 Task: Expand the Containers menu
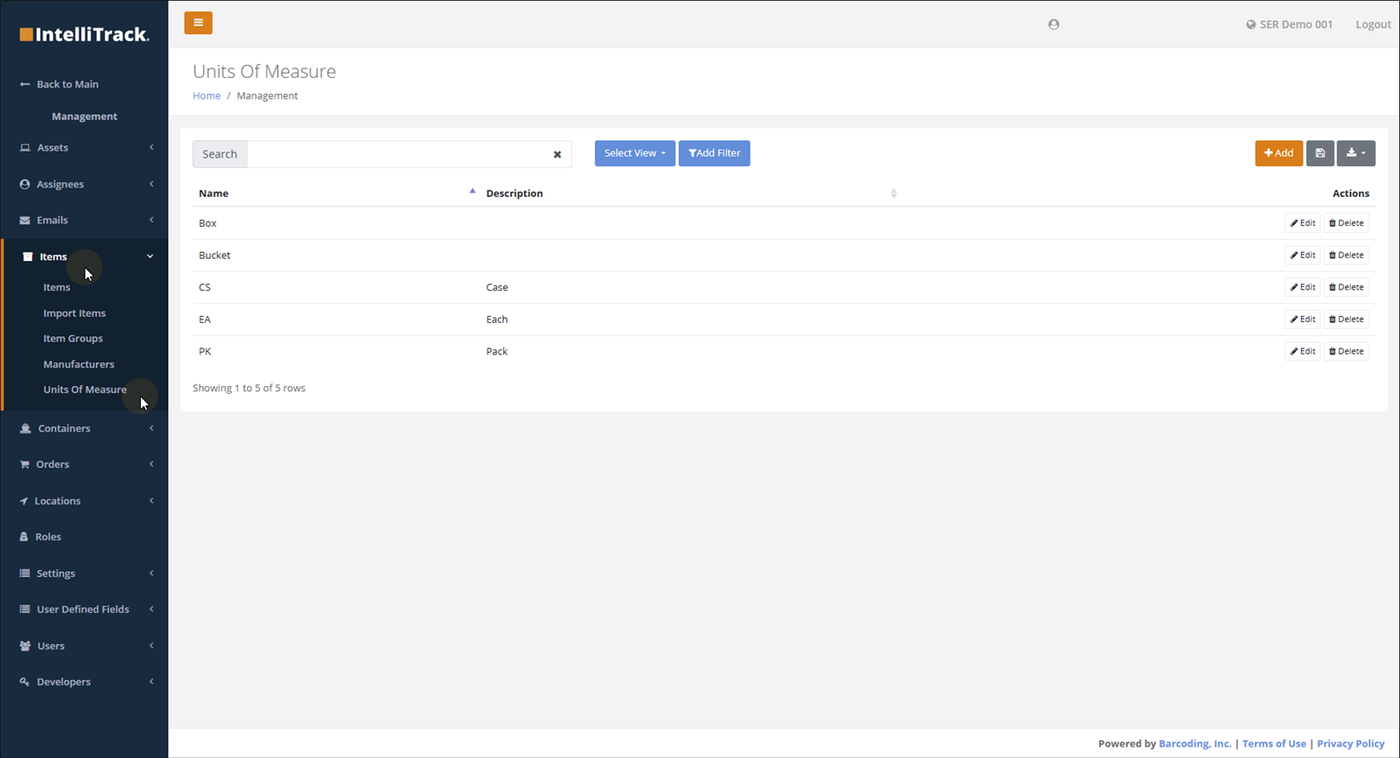point(84,428)
